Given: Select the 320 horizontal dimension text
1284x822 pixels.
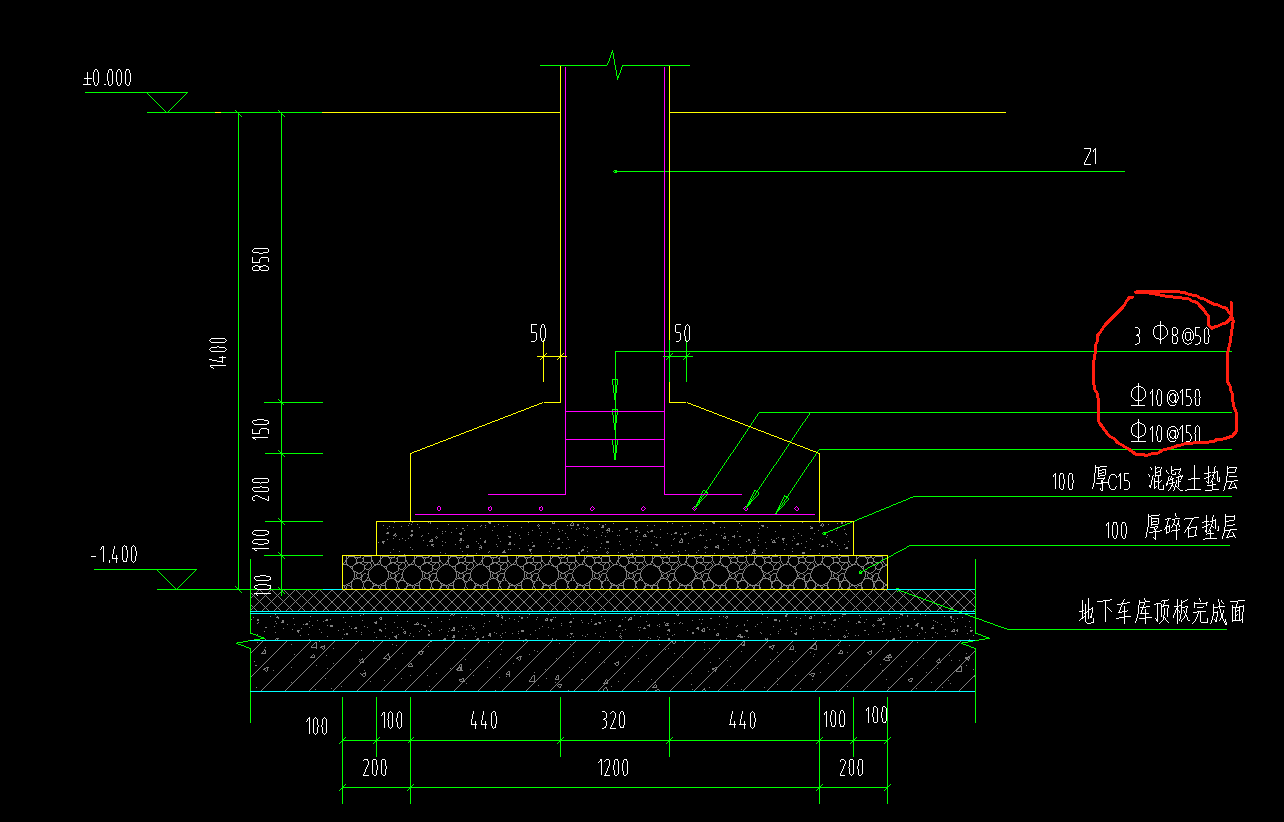Looking at the screenshot, I should click(613, 721).
